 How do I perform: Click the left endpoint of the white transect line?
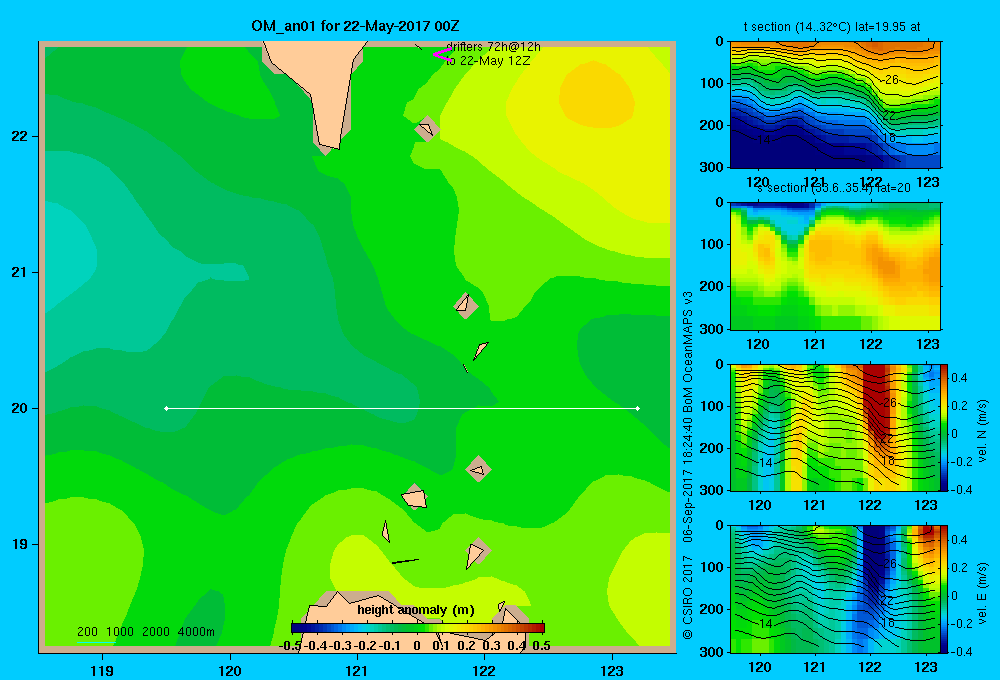pyautogui.click(x=166, y=408)
